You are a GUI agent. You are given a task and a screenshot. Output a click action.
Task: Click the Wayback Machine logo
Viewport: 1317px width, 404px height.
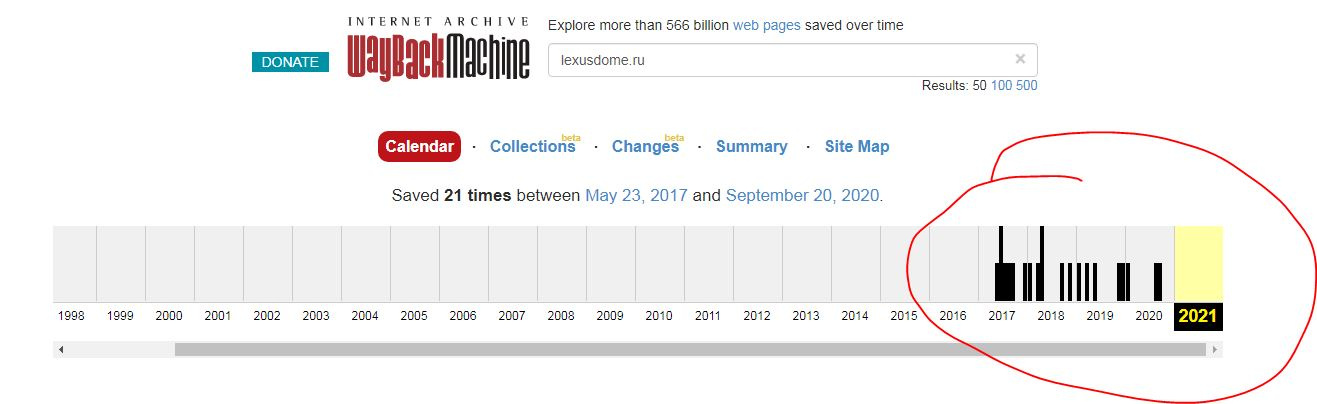pos(438,47)
